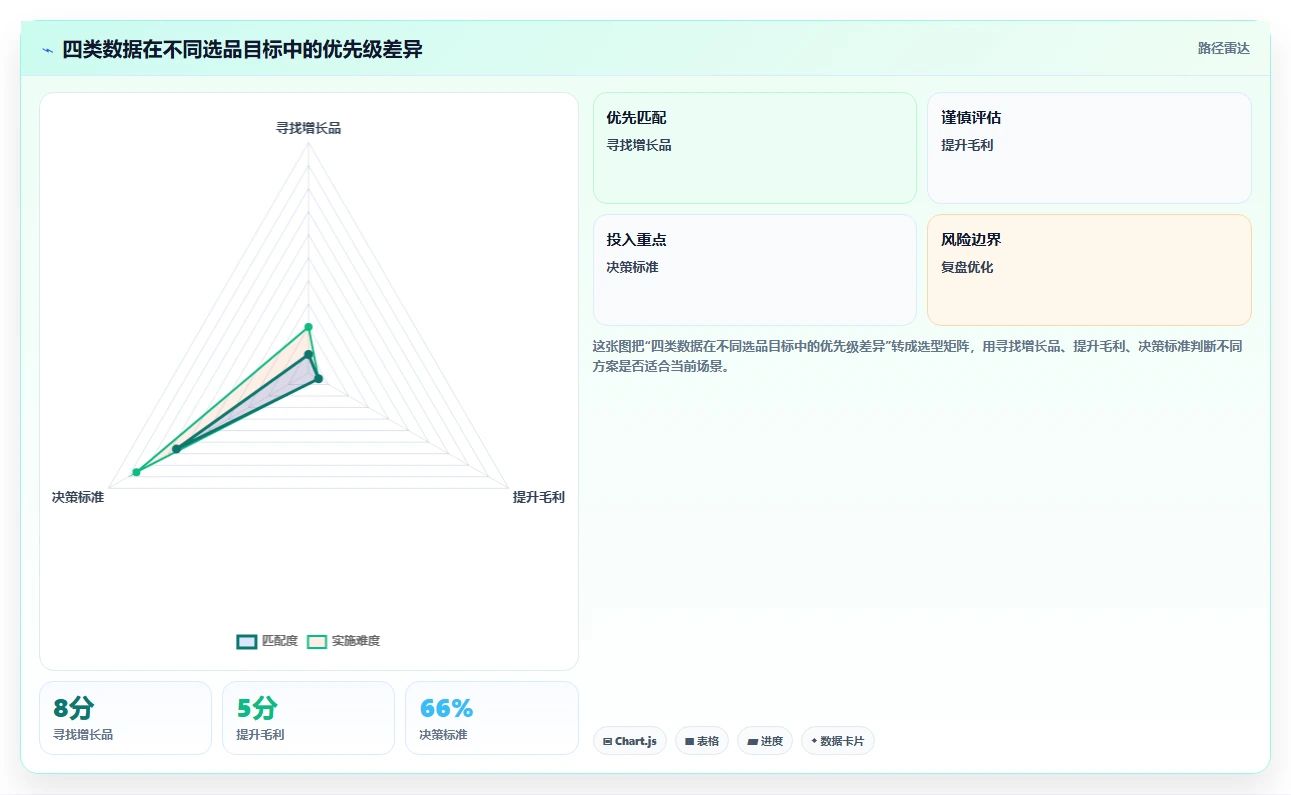This screenshot has height=795, width=1291.
Task: Click the title 四类数据在不同选品目标中的优先级差异
Action: click(x=242, y=49)
